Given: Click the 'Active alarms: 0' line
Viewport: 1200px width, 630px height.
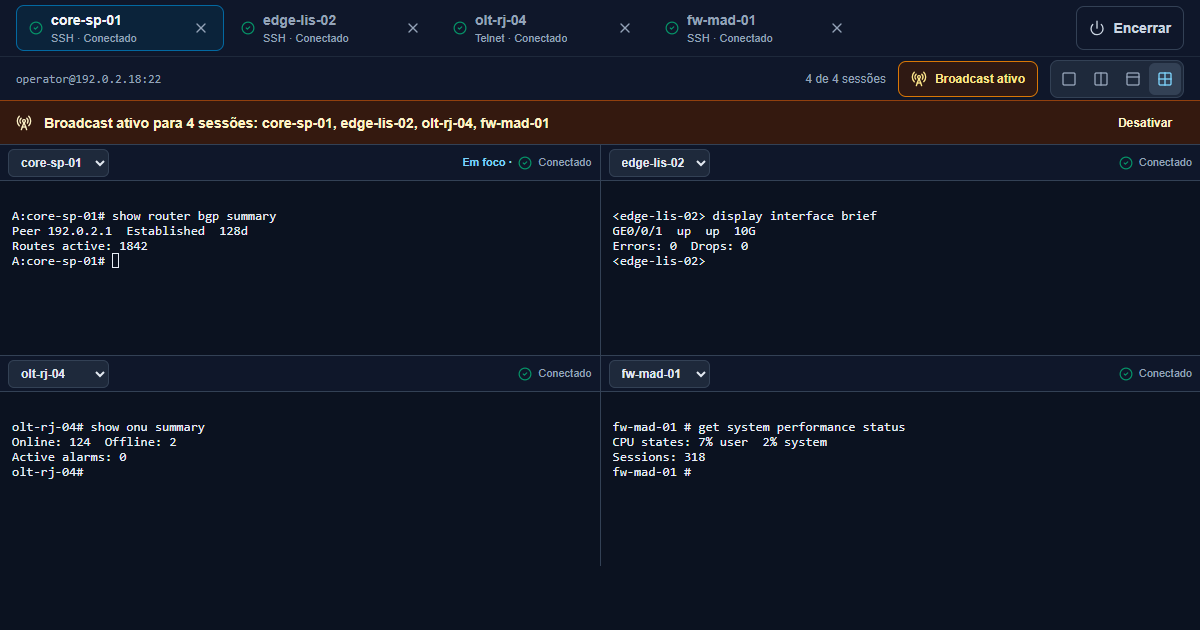Looking at the screenshot, I should pyautogui.click(x=69, y=457).
